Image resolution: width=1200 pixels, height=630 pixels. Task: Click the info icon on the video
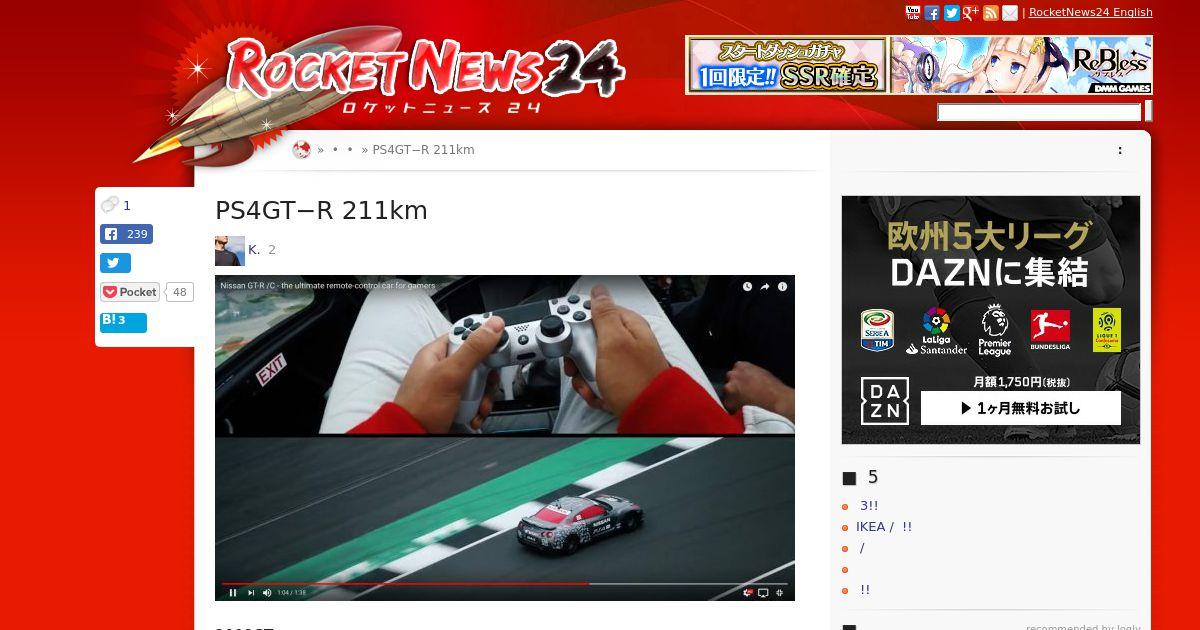(x=783, y=286)
